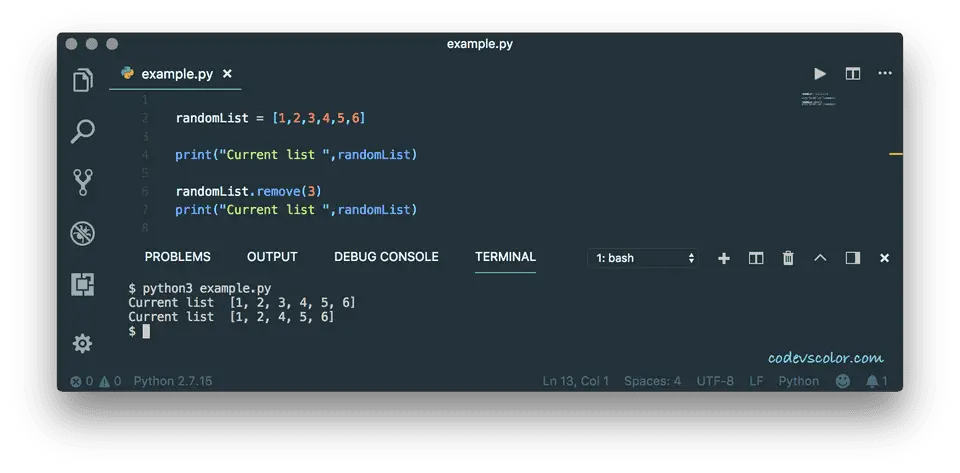Switch to the OUTPUT panel tab
The width and height of the screenshot is (960, 473).
tap(272, 257)
